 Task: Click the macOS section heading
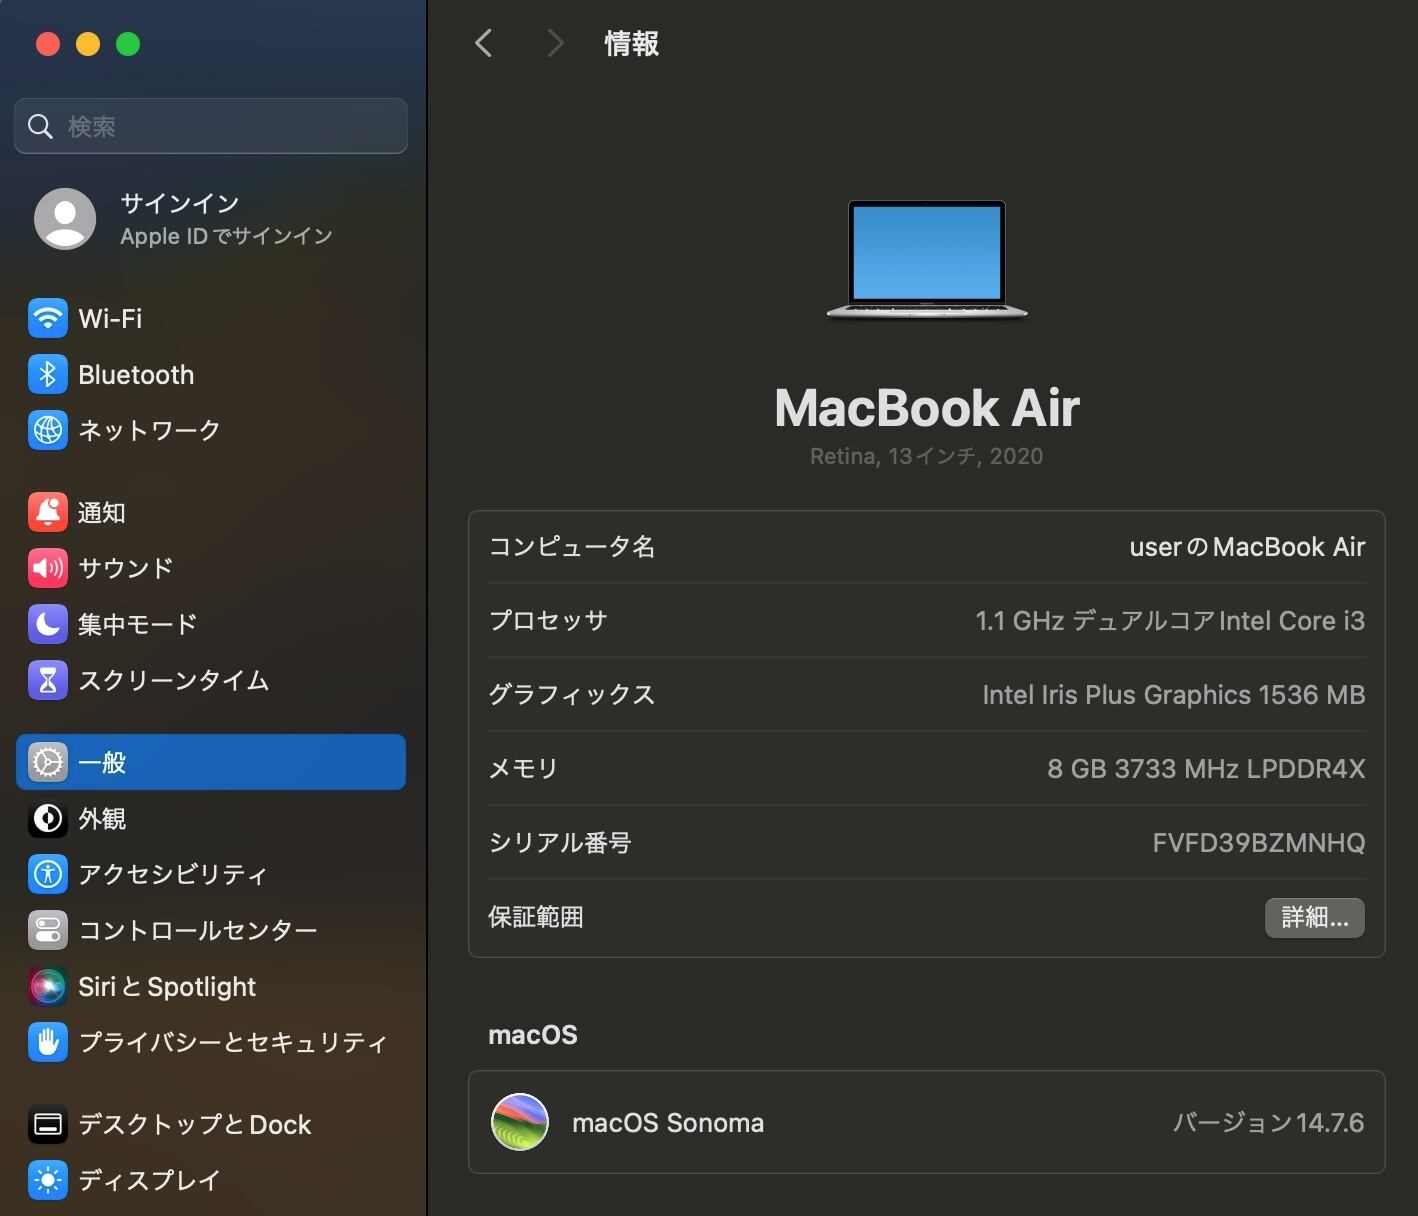click(533, 1035)
